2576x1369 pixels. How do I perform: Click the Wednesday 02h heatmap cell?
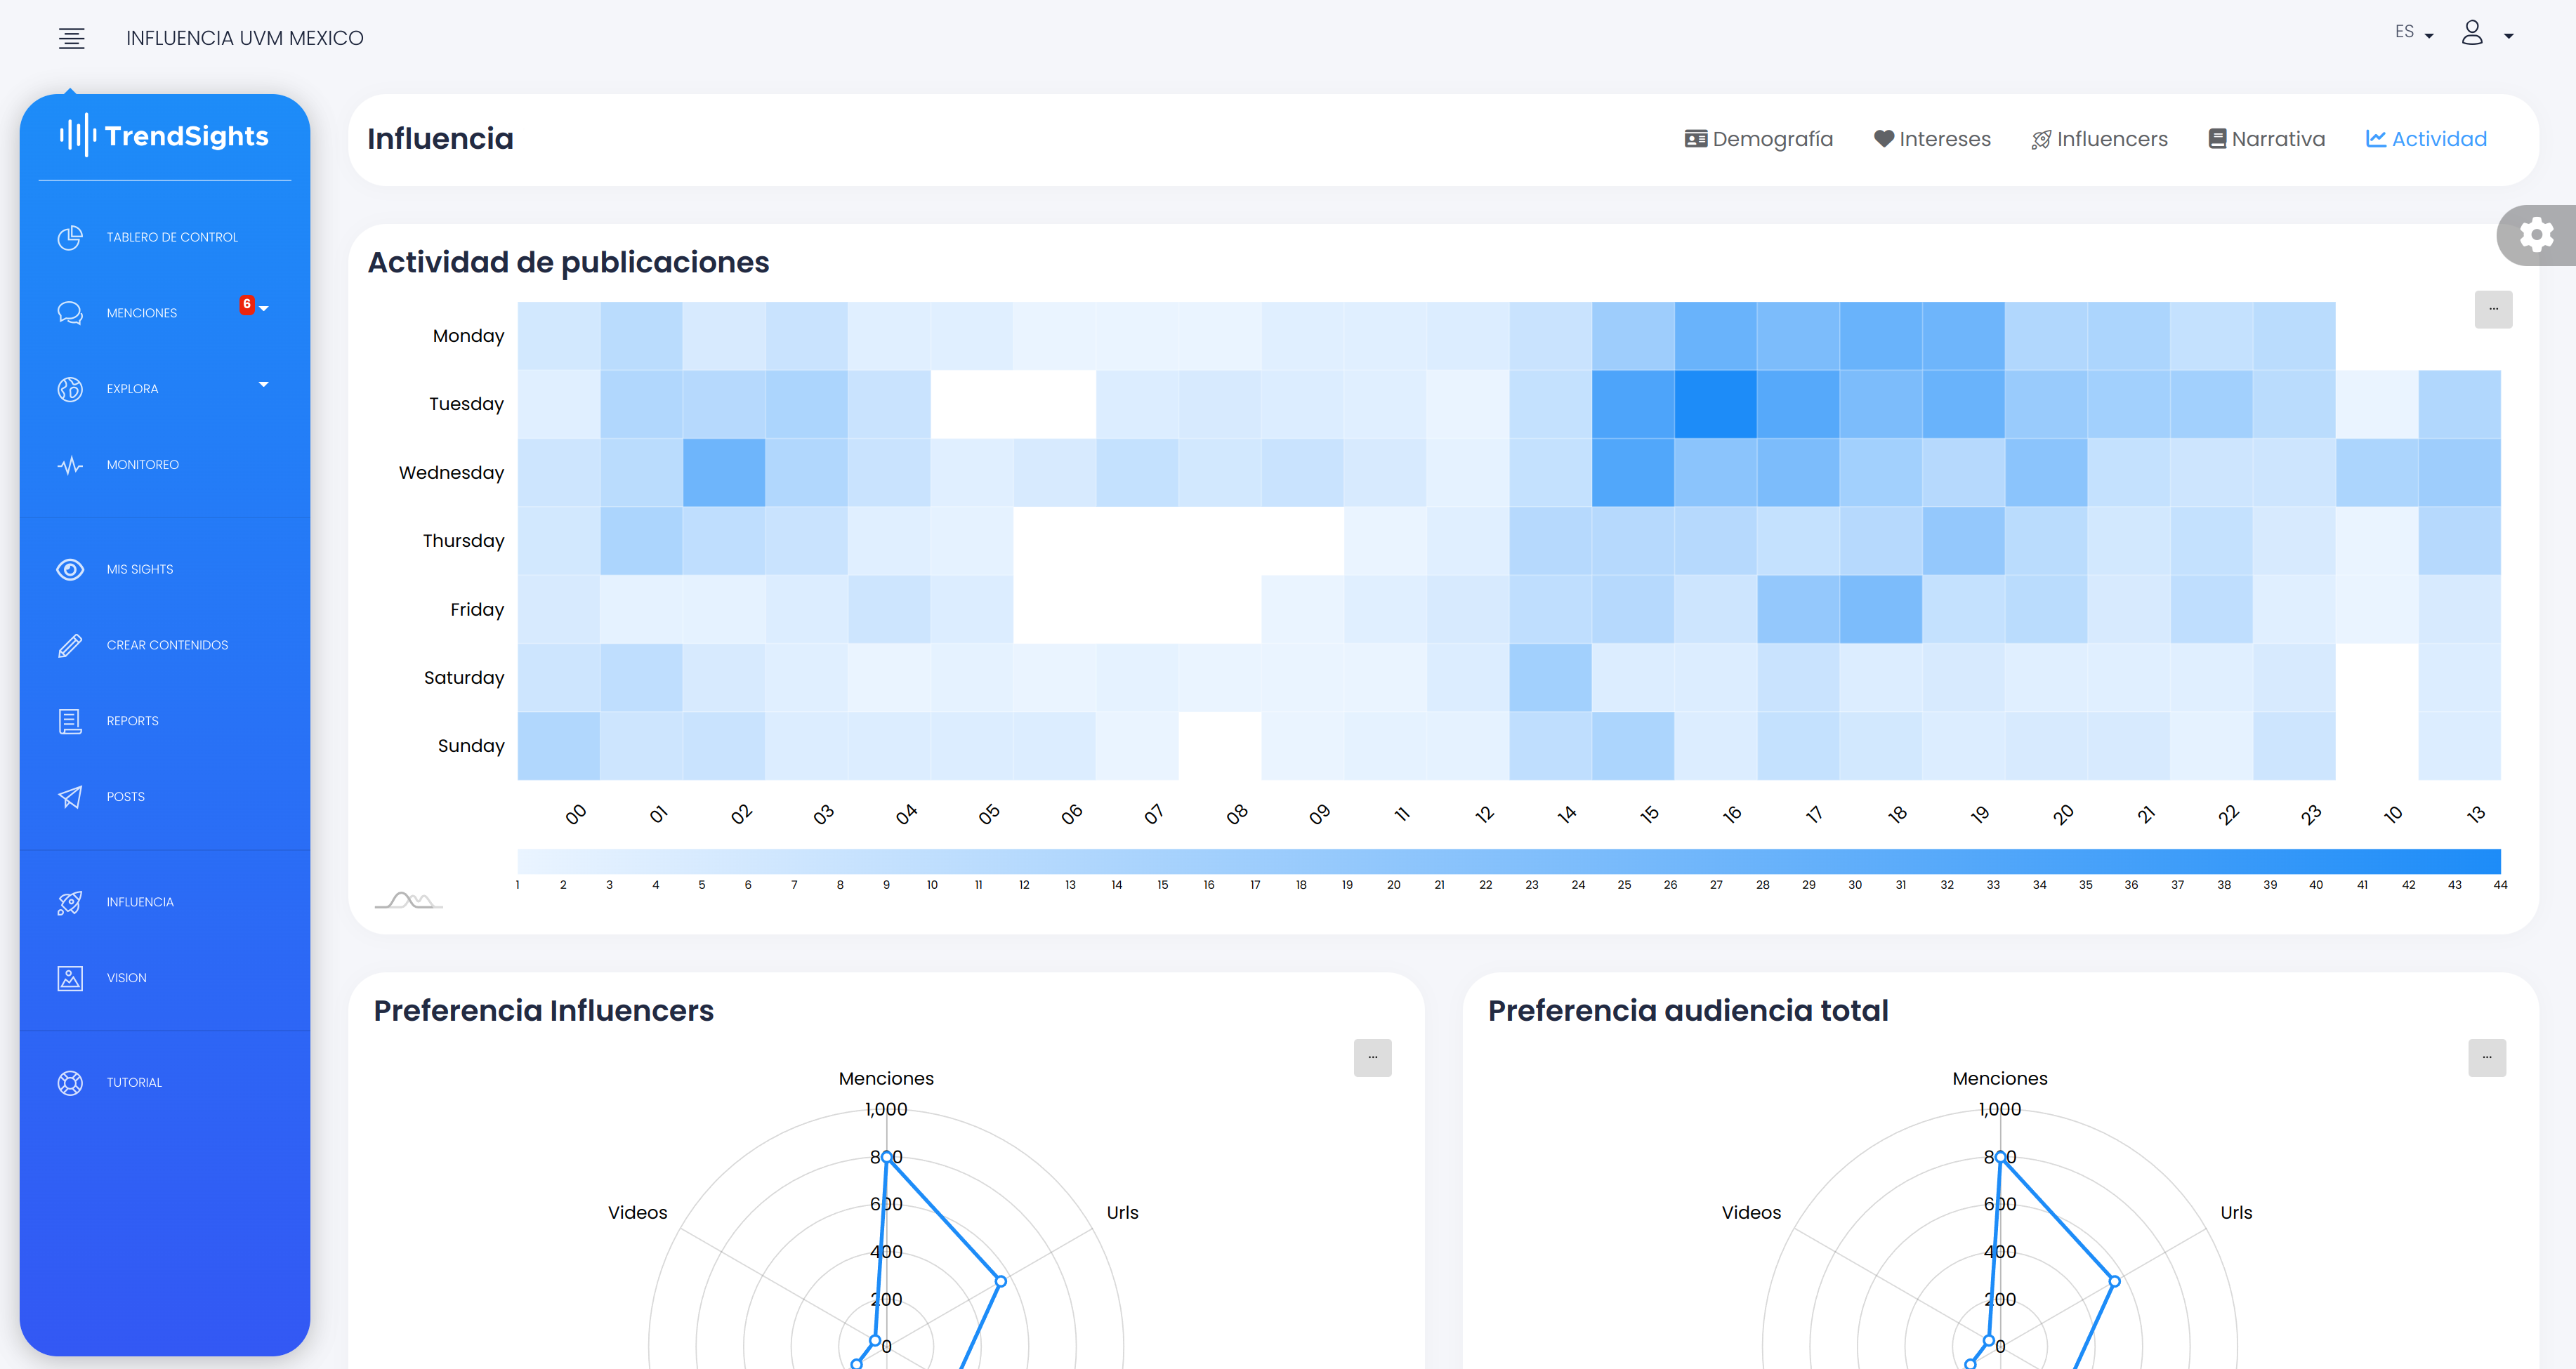[724, 472]
